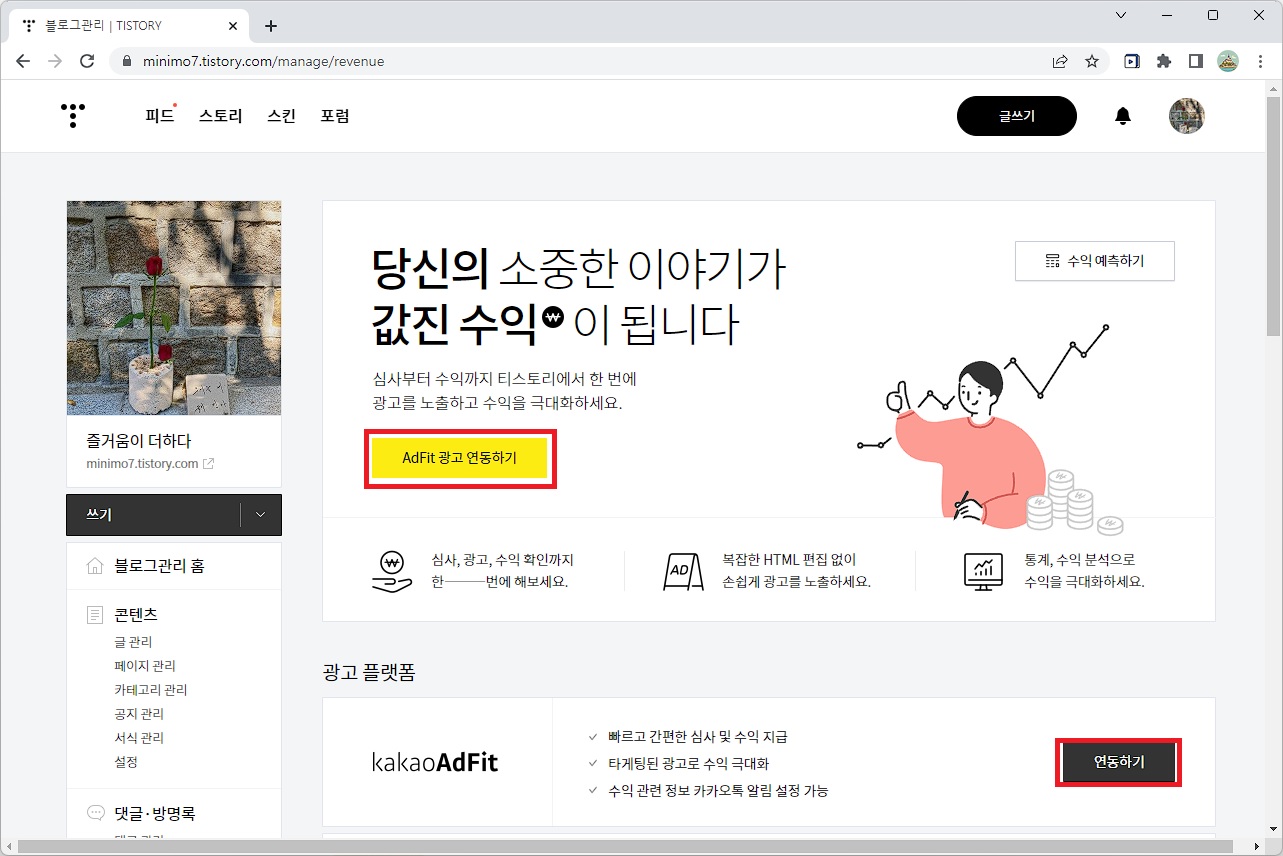Open a new browser tab
This screenshot has height=856, width=1283.
[271, 26]
